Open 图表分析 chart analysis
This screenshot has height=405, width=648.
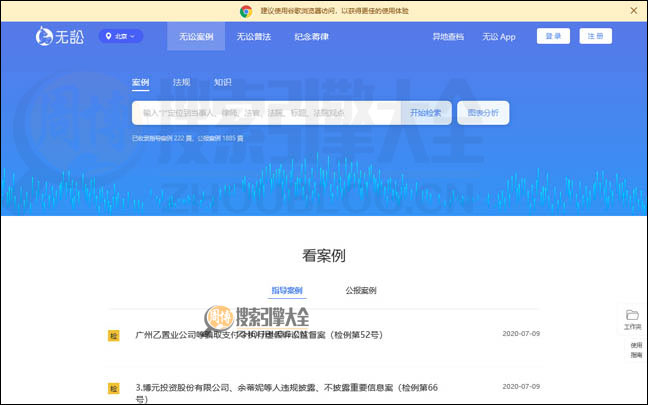pyautogui.click(x=484, y=113)
